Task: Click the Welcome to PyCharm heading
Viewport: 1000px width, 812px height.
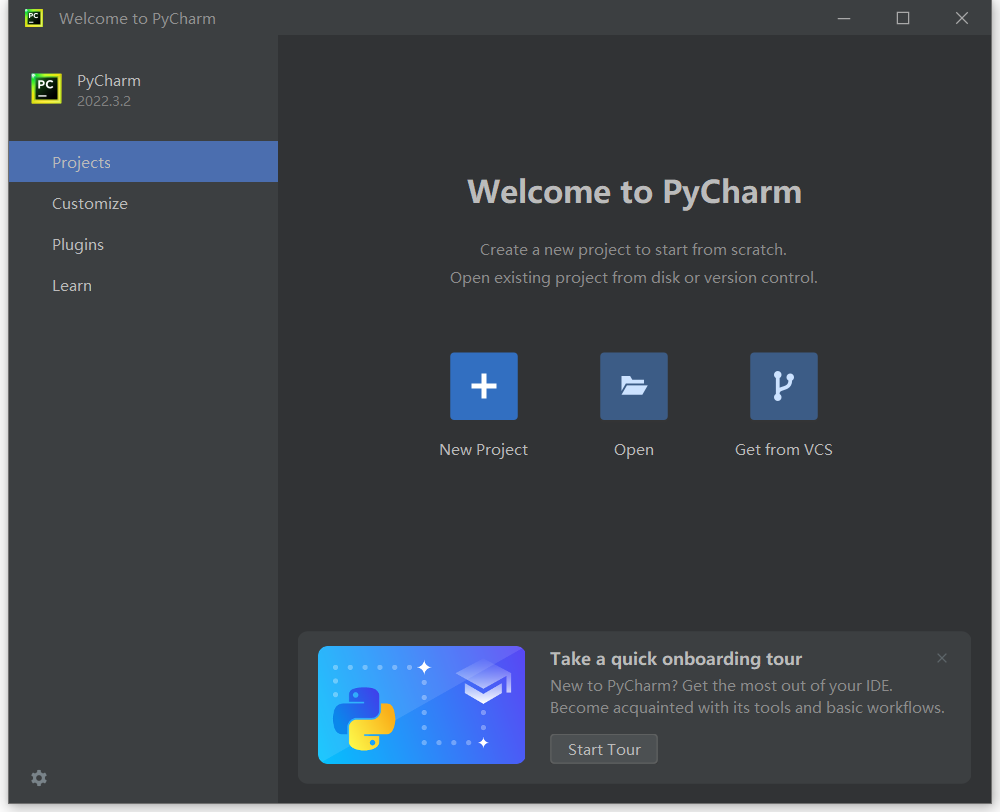Action: [634, 191]
